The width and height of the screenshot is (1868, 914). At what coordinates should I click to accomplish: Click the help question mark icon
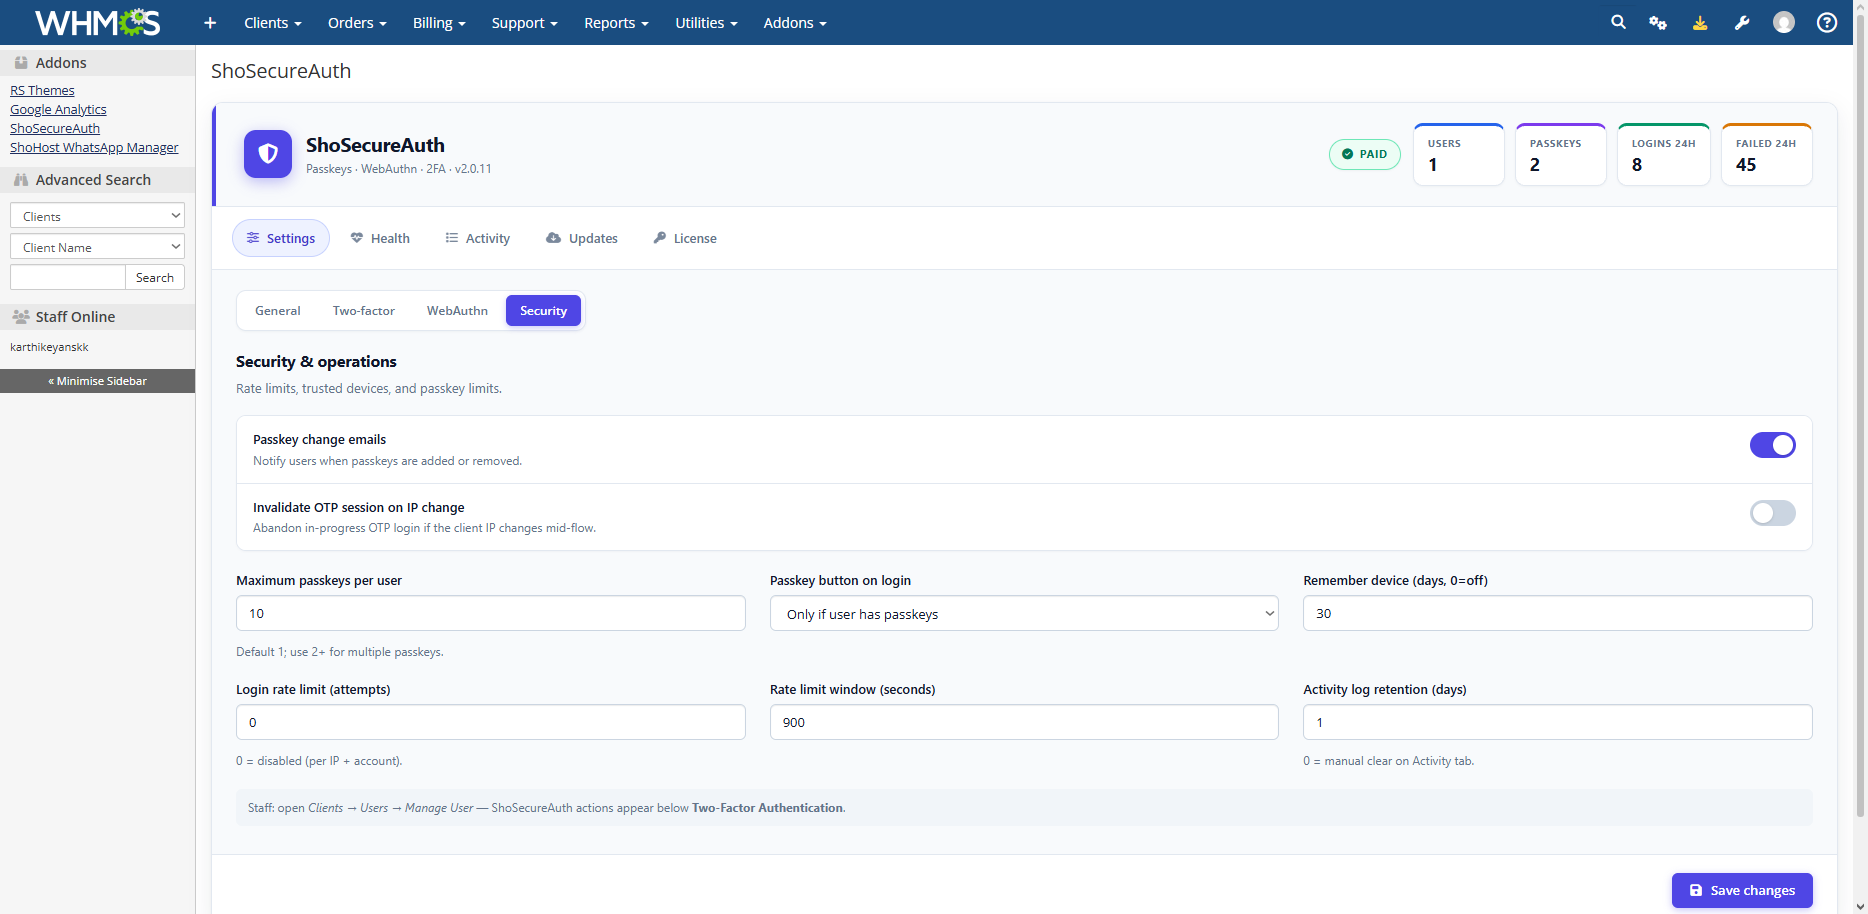[x=1827, y=22]
